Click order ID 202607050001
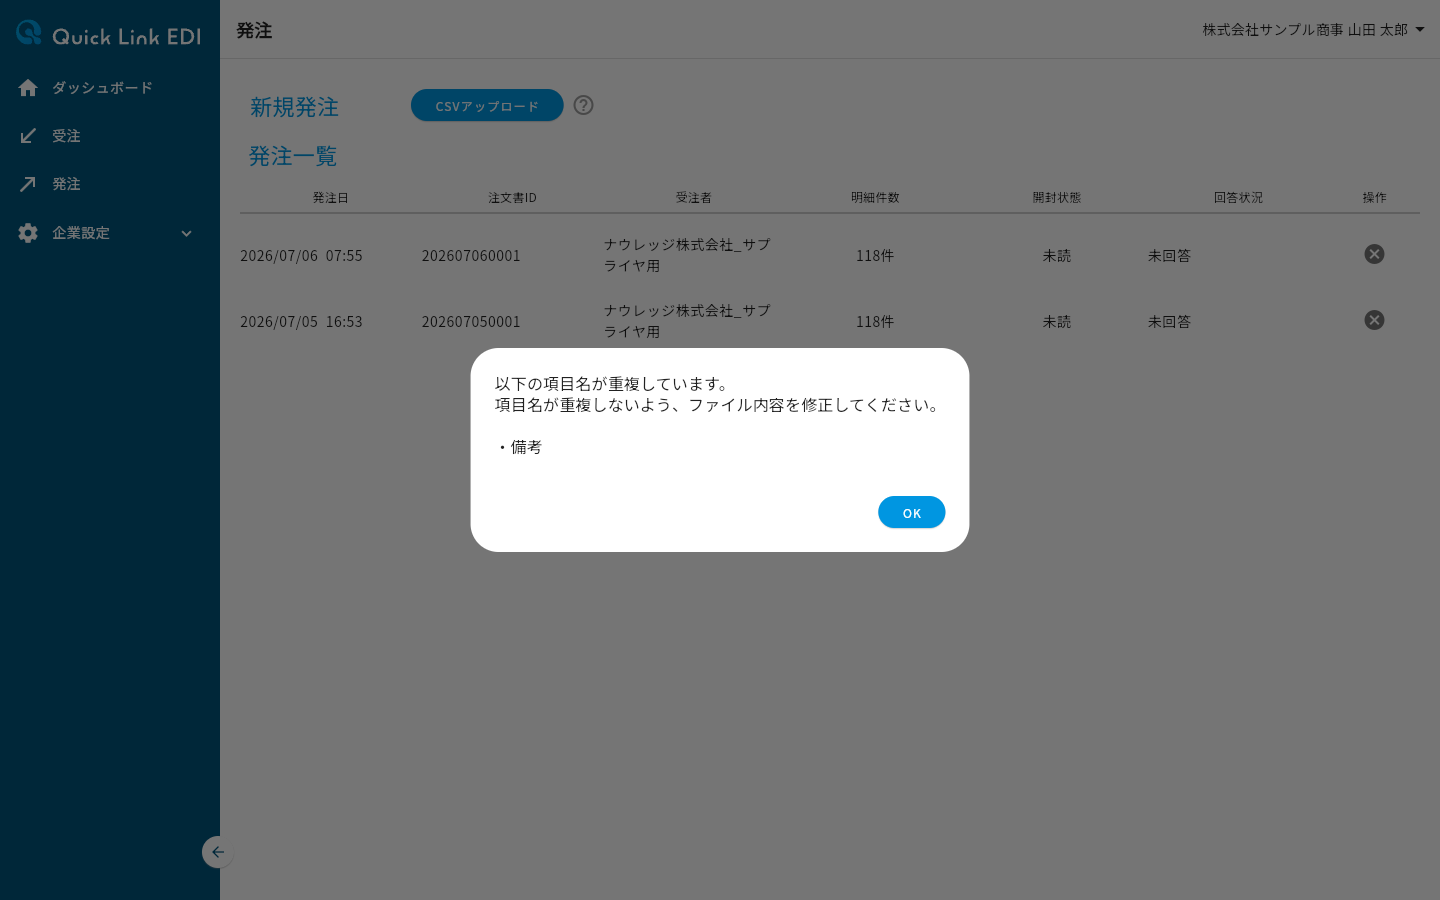1440x900 pixels. coord(471,322)
